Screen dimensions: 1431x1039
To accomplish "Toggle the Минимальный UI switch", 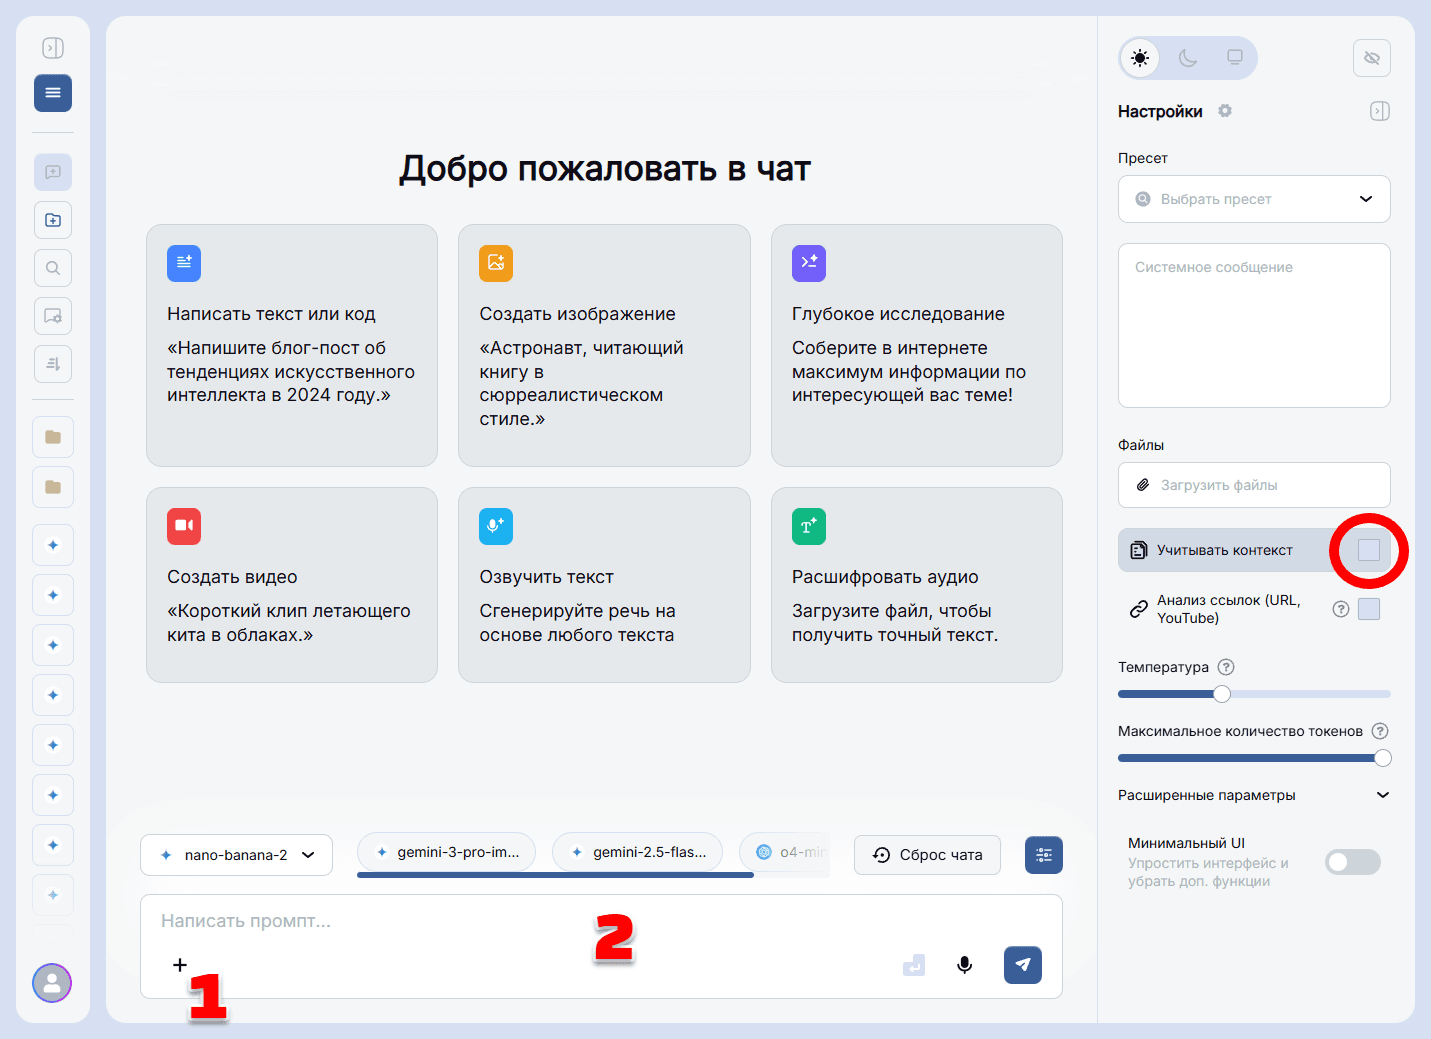I will (x=1352, y=861).
